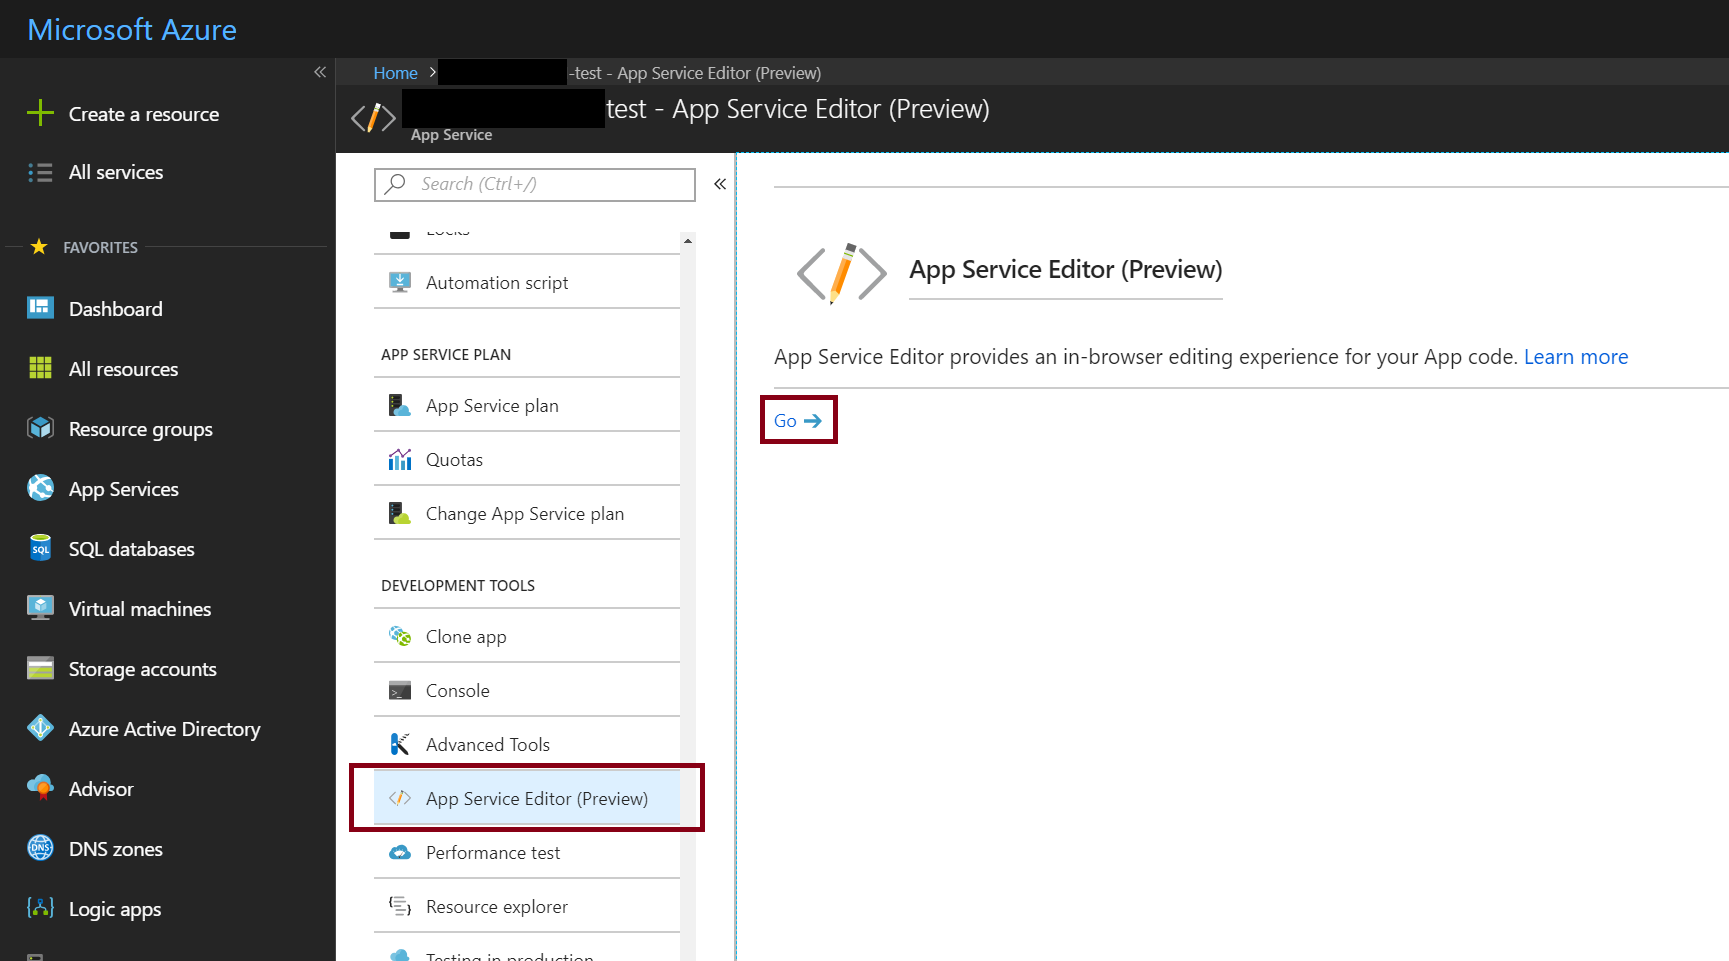1729x961 pixels.
Task: Select the Logic apps icon
Action: coord(40,908)
